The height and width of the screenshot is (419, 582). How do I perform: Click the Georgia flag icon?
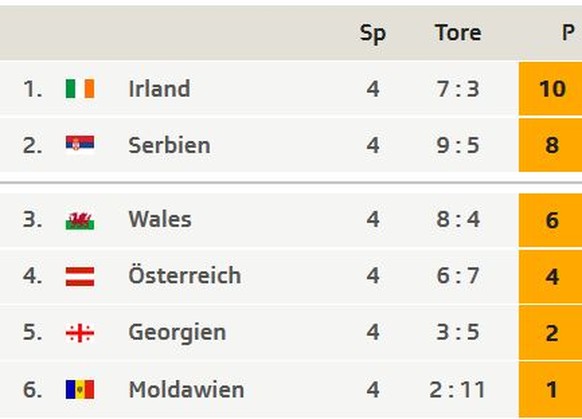80,333
